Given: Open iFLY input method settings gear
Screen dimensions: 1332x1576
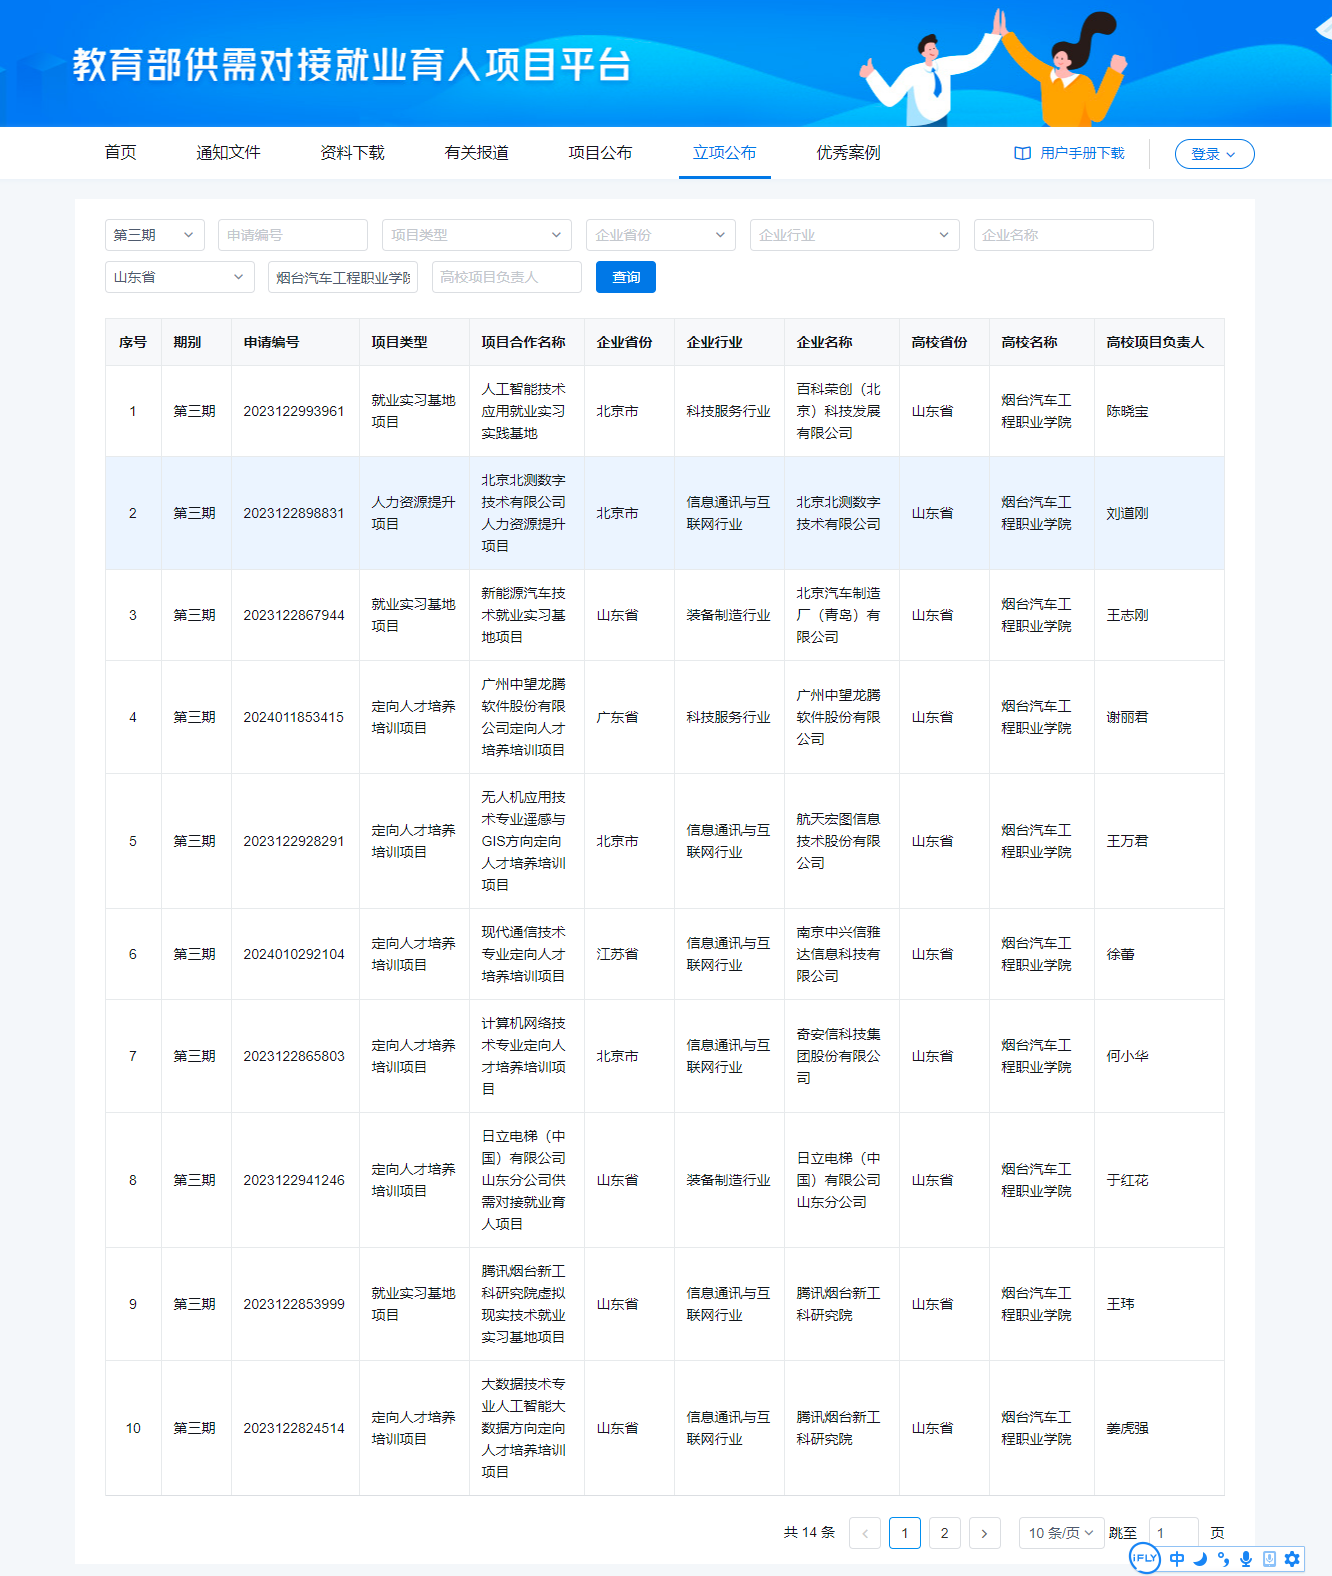Looking at the screenshot, I should pyautogui.click(x=1292, y=1559).
